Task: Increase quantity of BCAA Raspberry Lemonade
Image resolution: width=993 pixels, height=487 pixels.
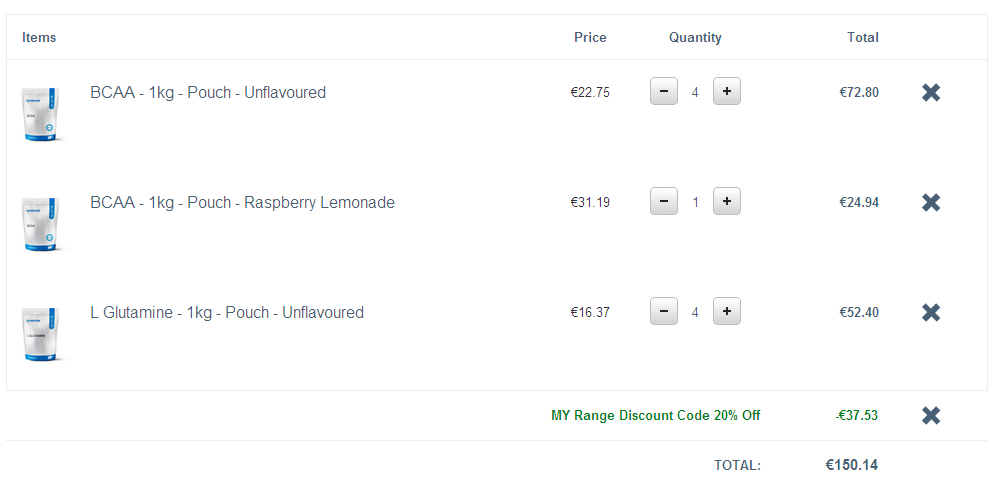Action: tap(726, 202)
